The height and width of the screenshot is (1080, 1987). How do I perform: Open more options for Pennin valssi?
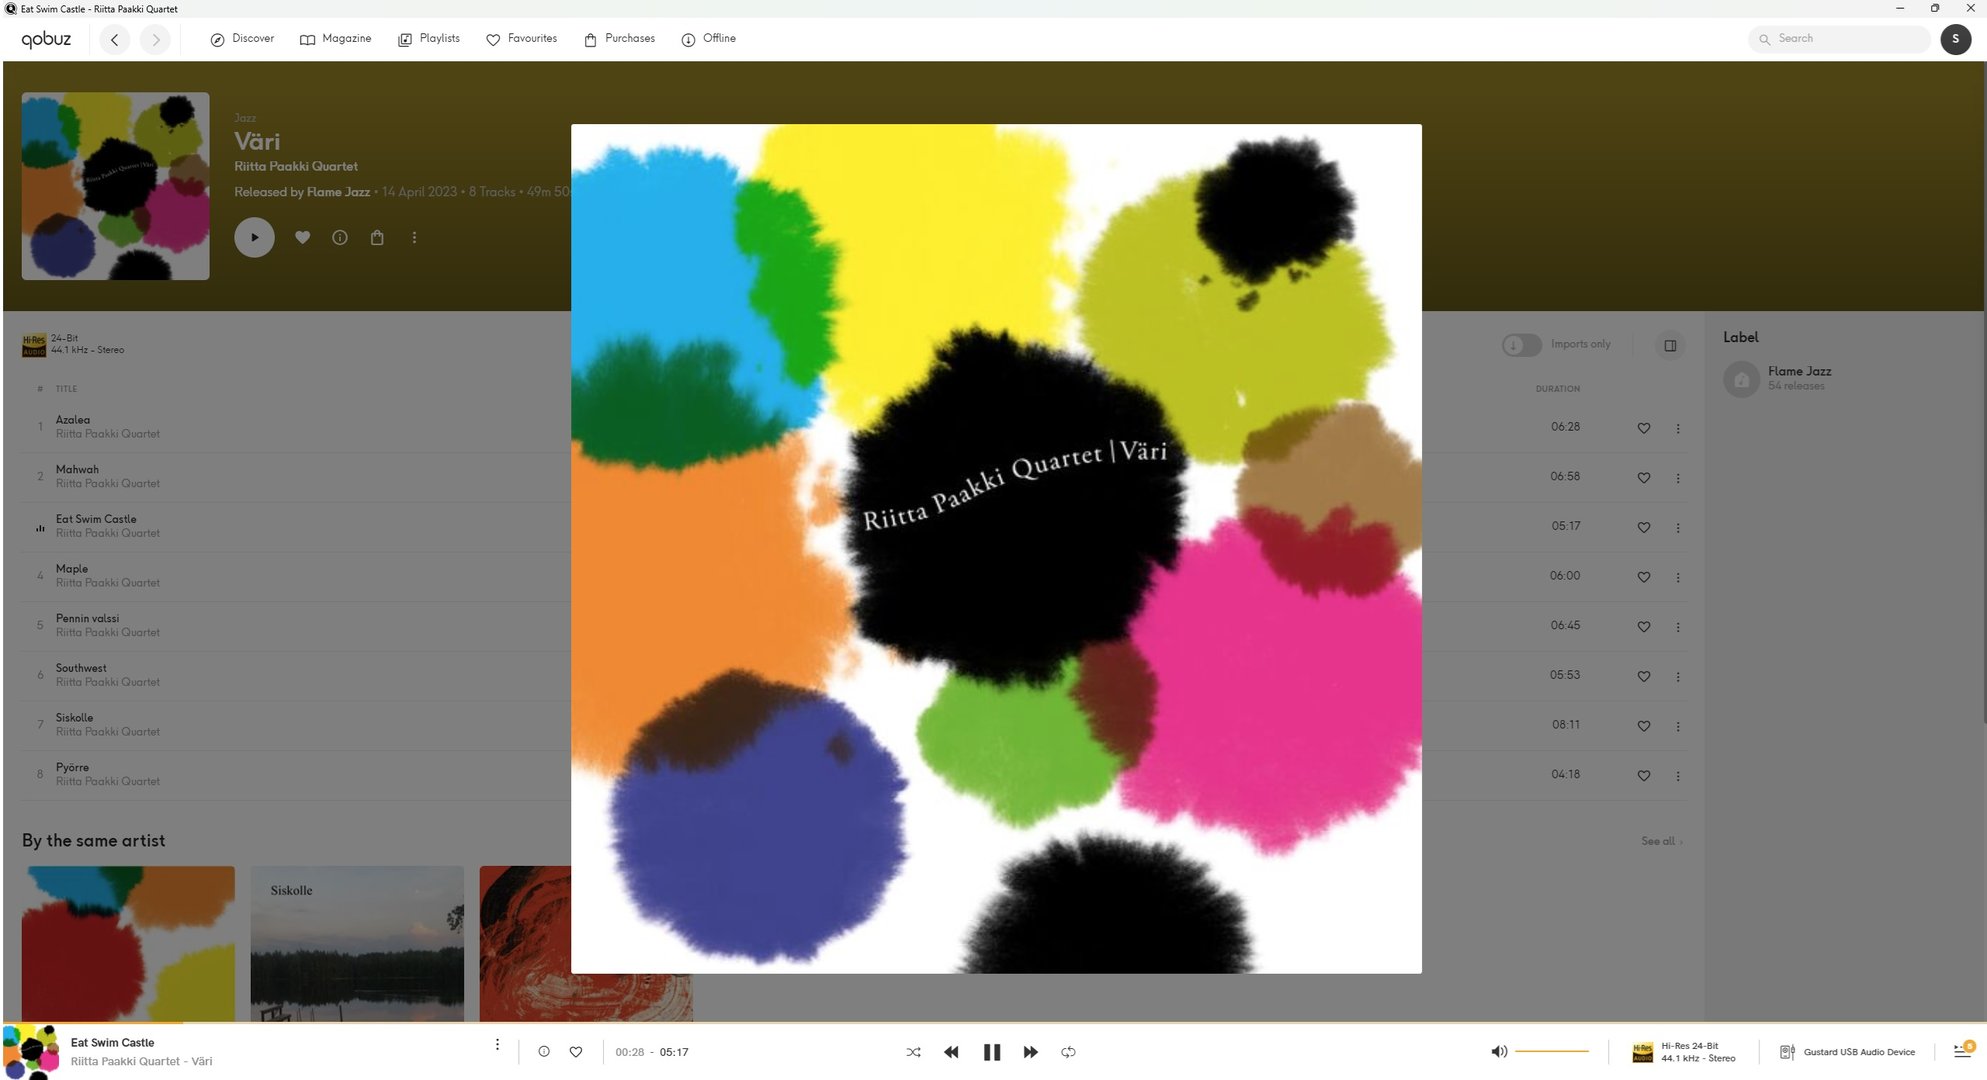[1678, 627]
